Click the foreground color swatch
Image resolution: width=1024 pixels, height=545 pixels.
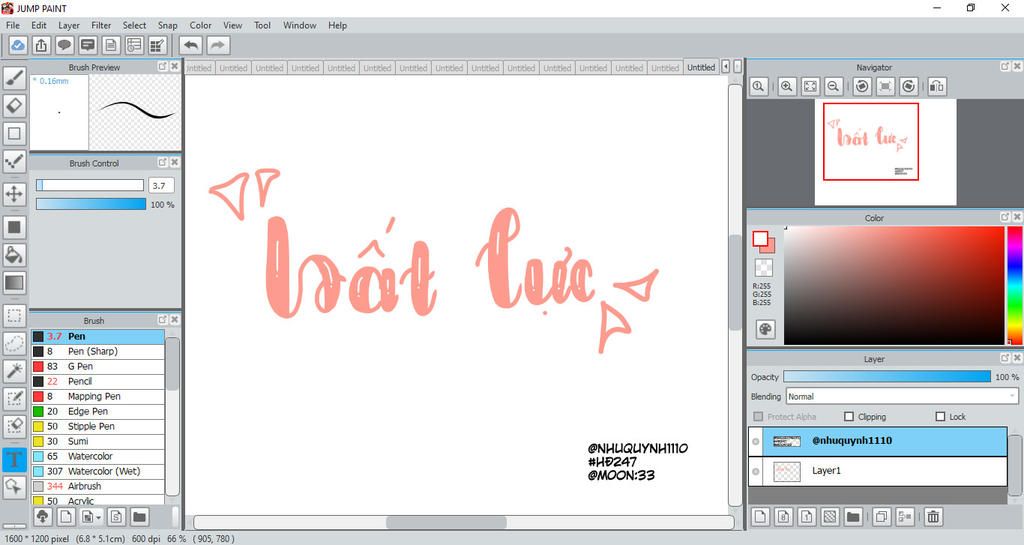[x=760, y=238]
